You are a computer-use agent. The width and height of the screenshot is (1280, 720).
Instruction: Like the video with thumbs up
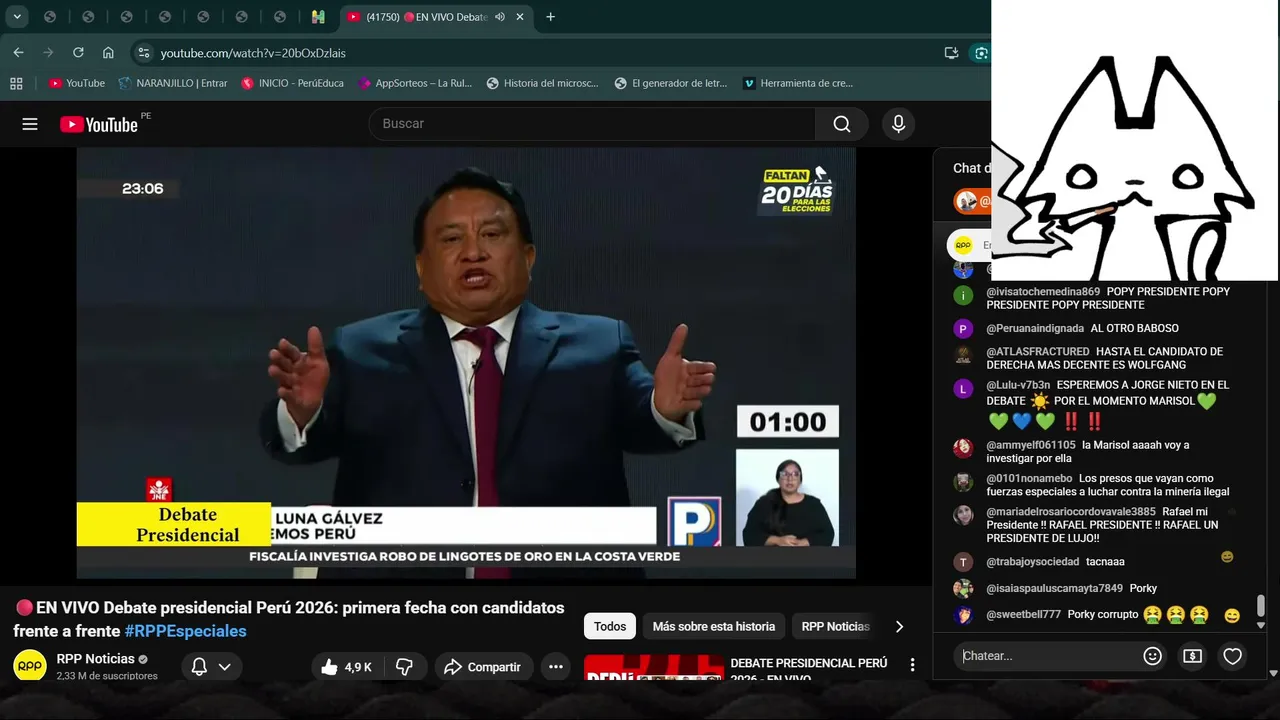pyautogui.click(x=346, y=667)
